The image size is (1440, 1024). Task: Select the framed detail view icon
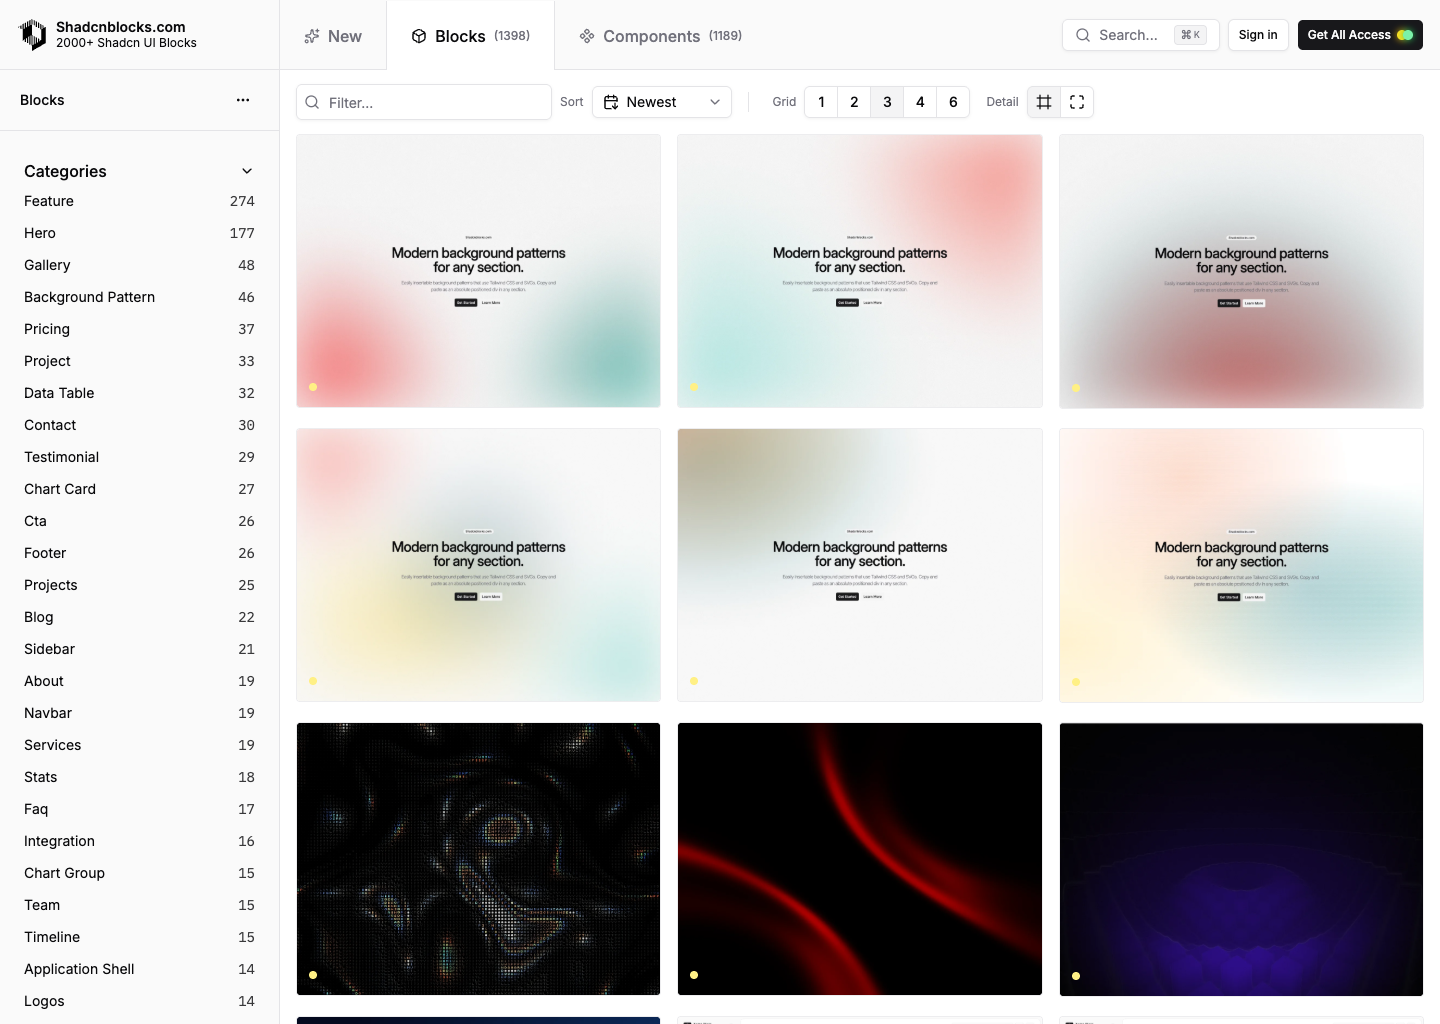point(1044,102)
